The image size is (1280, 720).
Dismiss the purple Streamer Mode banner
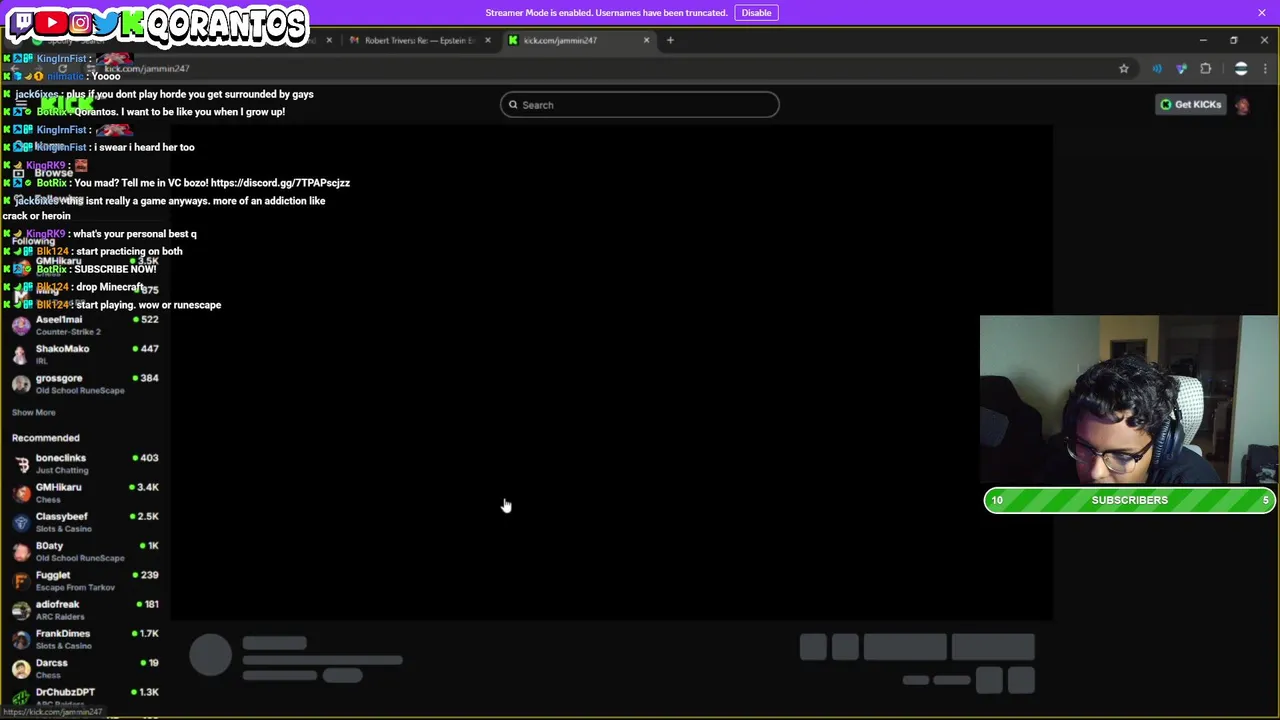click(x=1262, y=13)
